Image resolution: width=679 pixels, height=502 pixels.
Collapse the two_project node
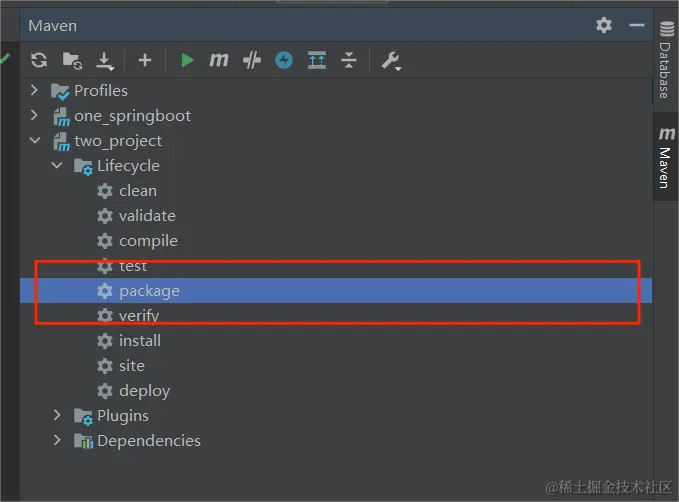click(x=35, y=140)
